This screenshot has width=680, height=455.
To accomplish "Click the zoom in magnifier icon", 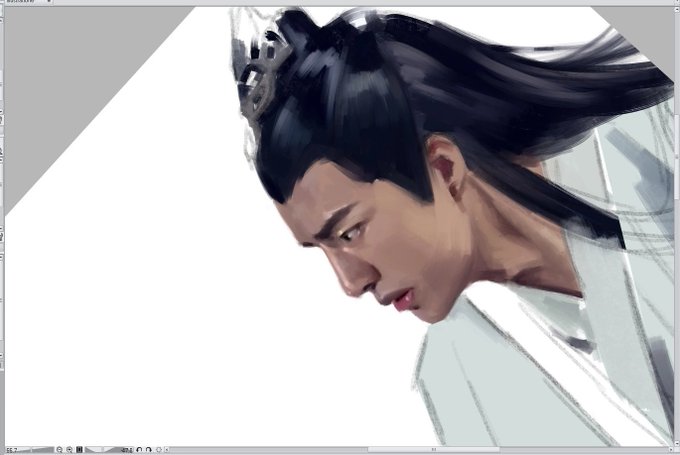I will (x=69, y=450).
